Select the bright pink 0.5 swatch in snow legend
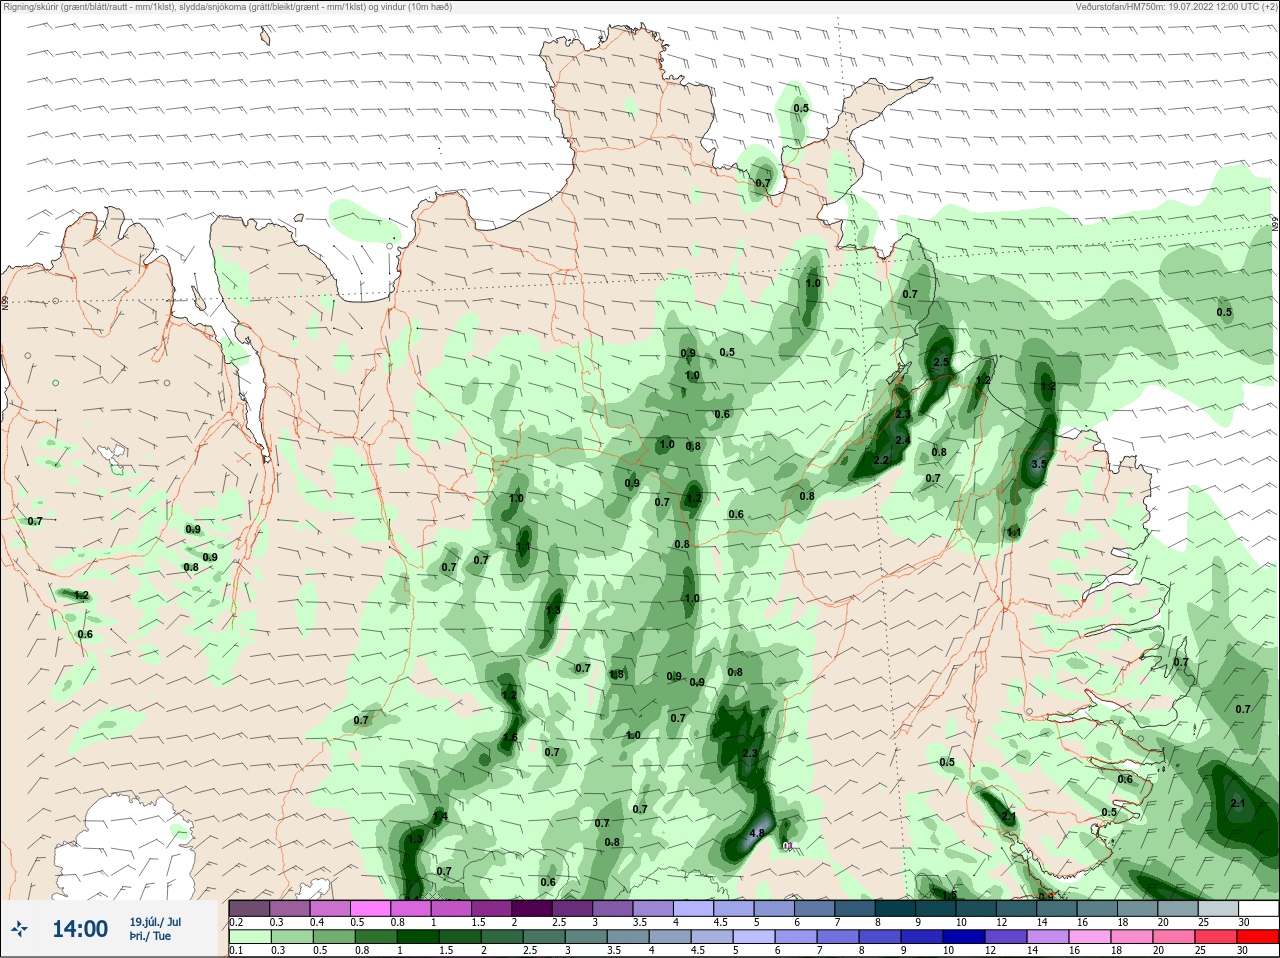Screen dimensions: 1280x958 tap(370, 908)
